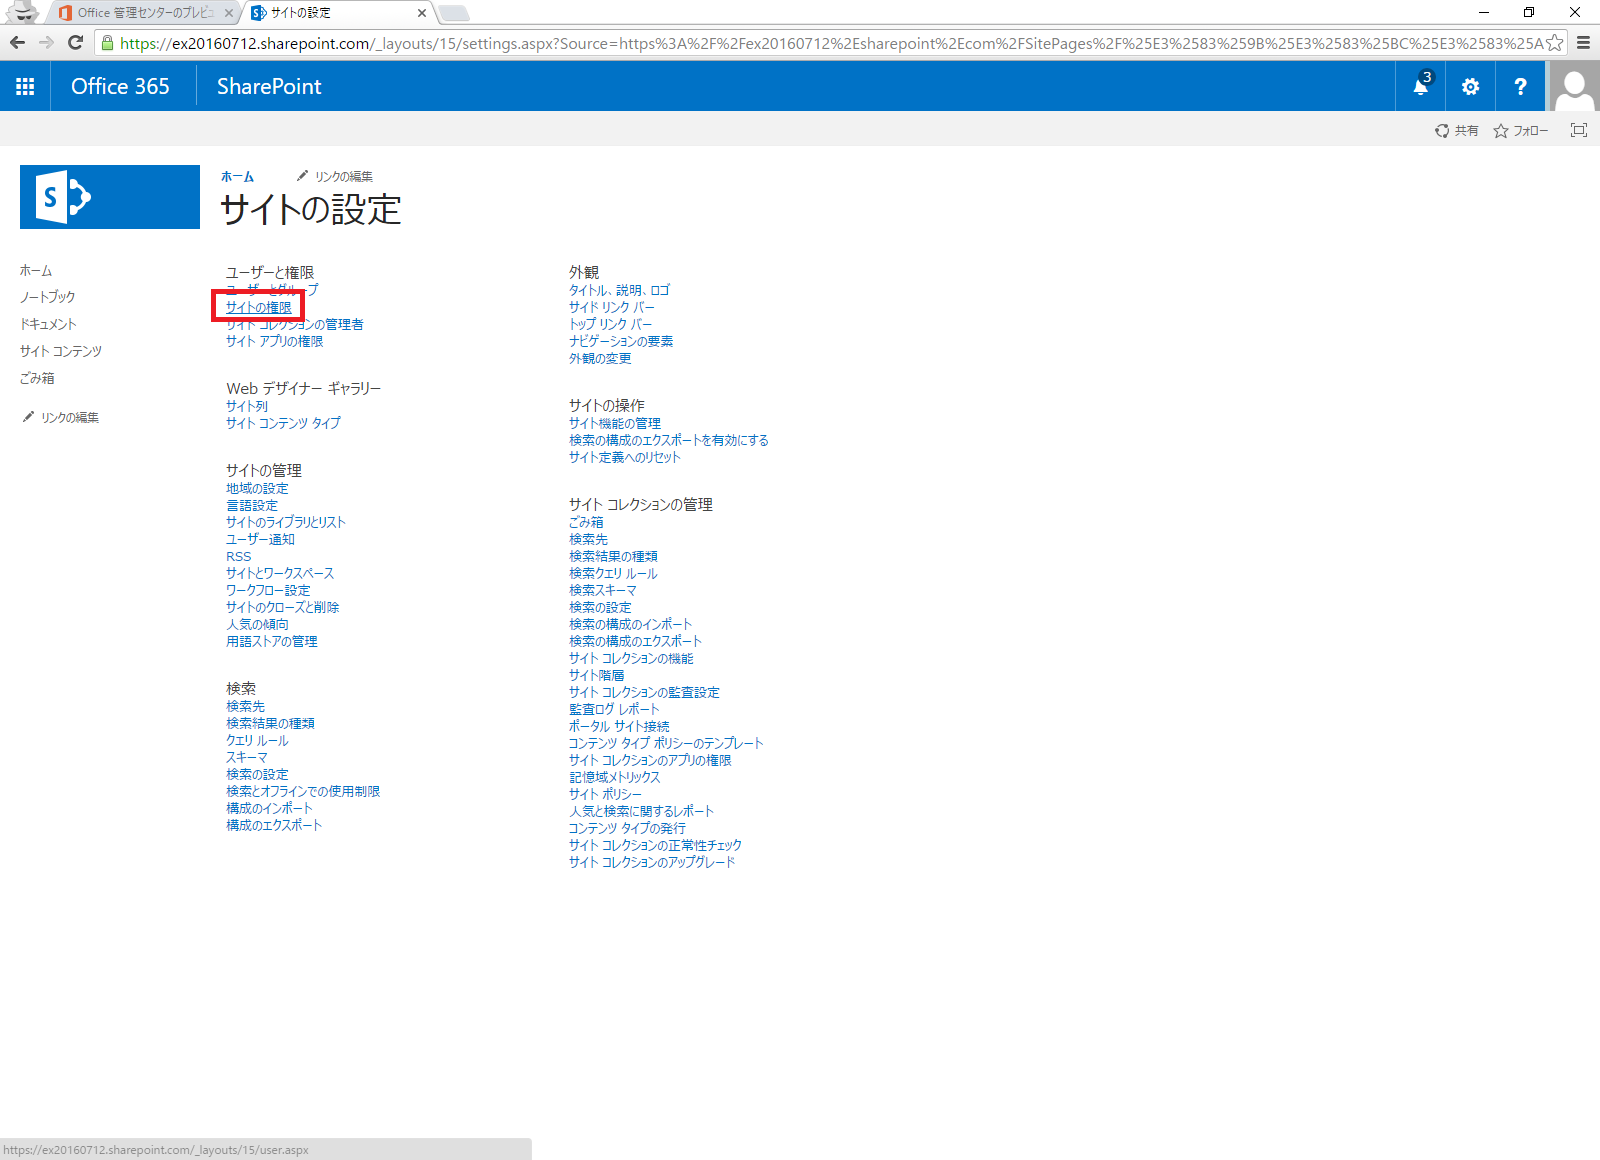The height and width of the screenshot is (1160, 1600).
Task: Open サイト コレクションの機能 link
Action: point(631,658)
